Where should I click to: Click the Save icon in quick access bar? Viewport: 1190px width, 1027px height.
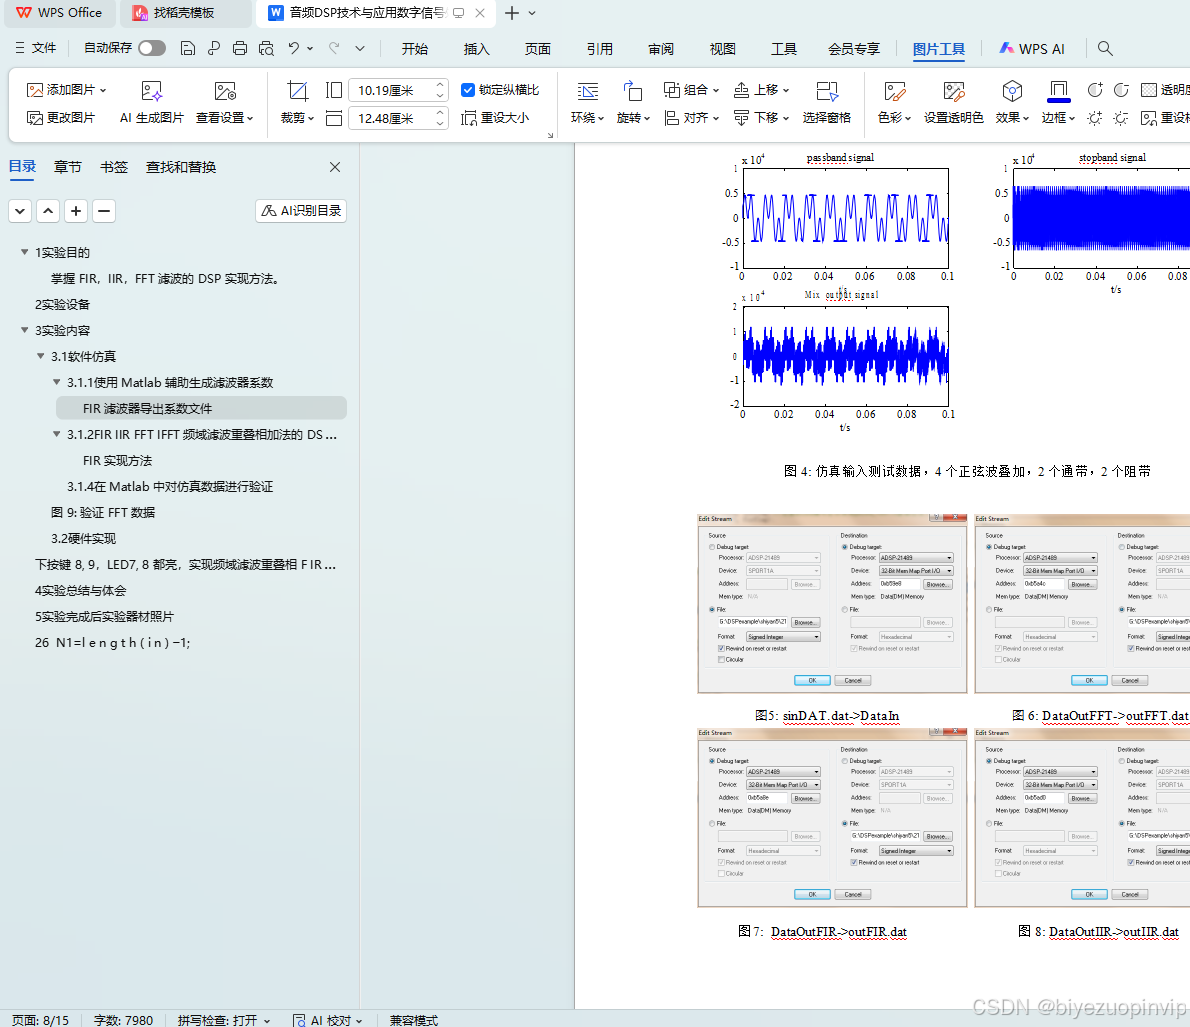point(187,48)
